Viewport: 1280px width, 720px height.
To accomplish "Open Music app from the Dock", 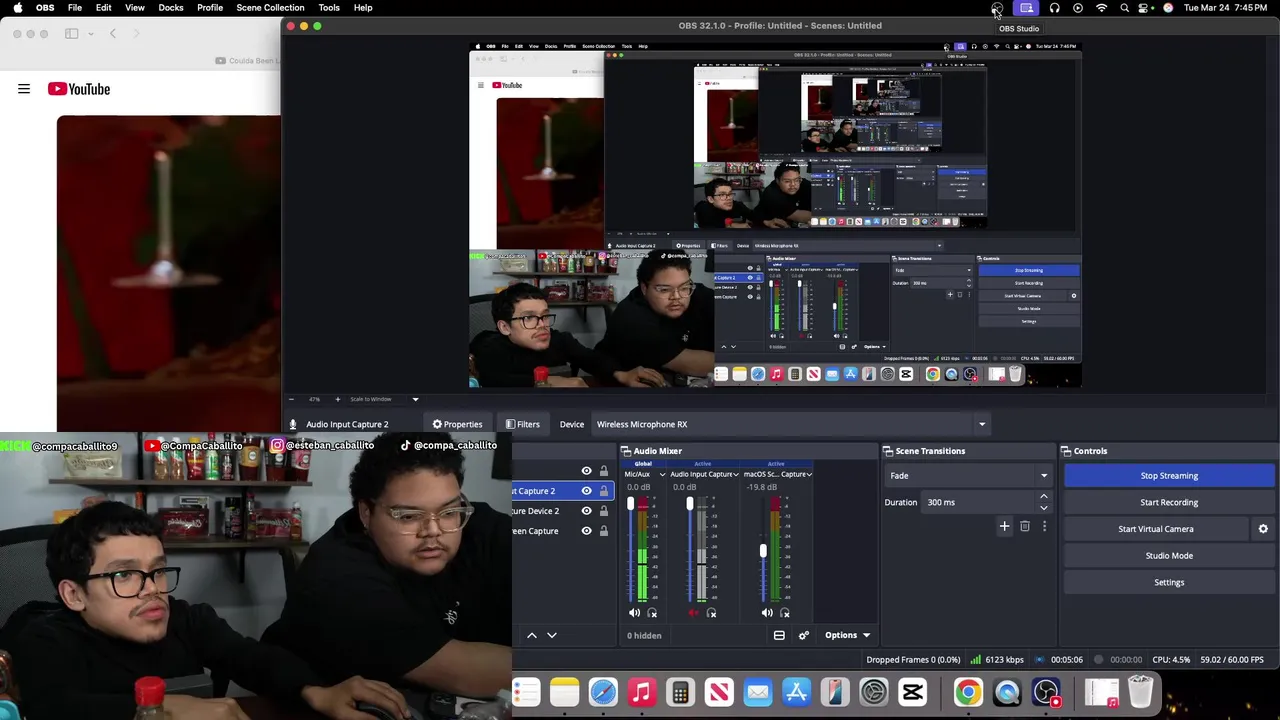I will coord(642,692).
